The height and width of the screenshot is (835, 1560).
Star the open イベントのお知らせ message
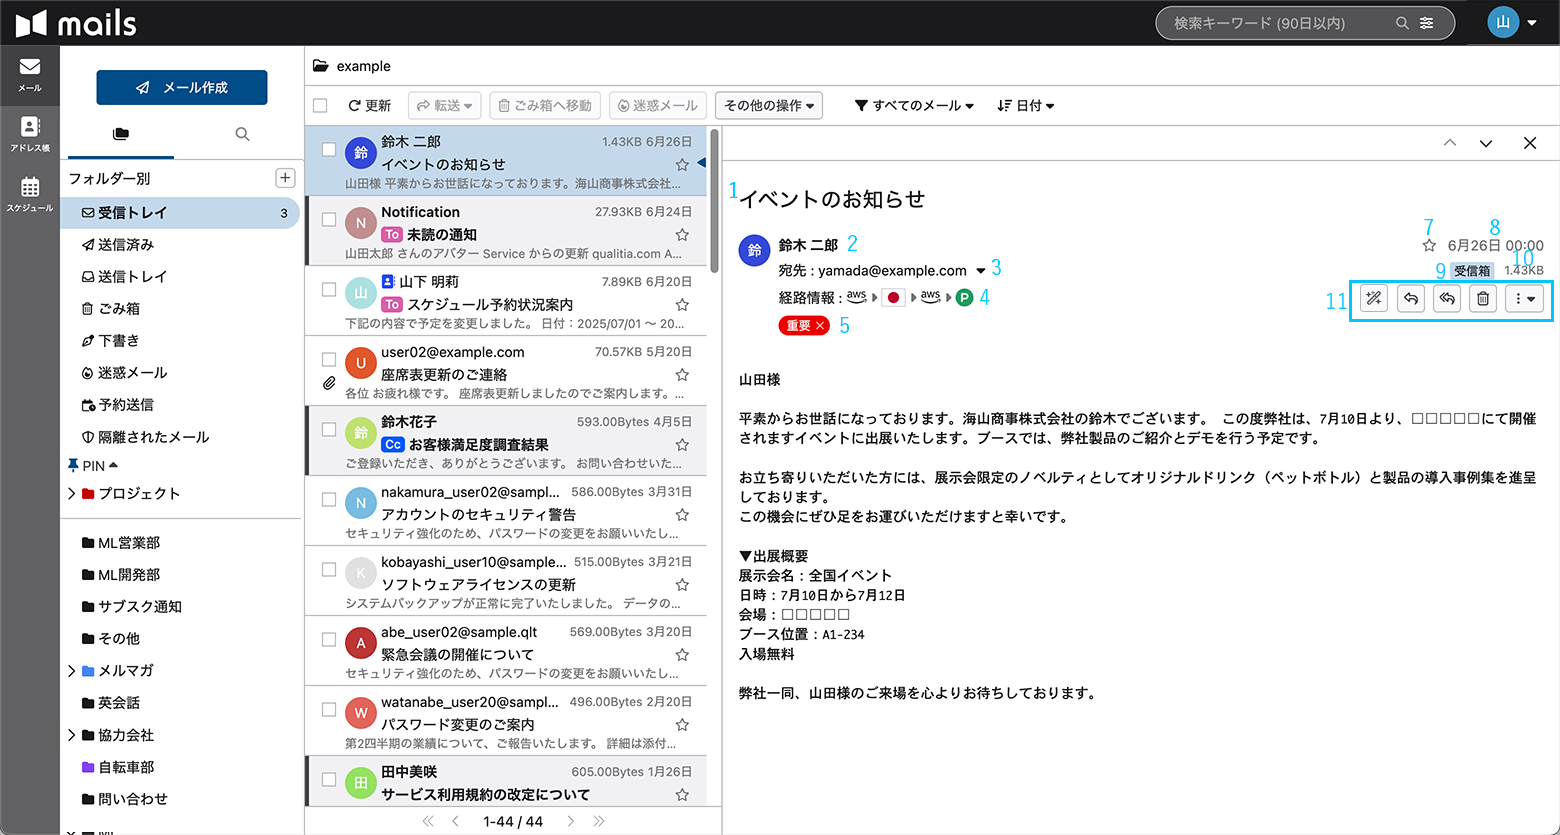click(1429, 245)
